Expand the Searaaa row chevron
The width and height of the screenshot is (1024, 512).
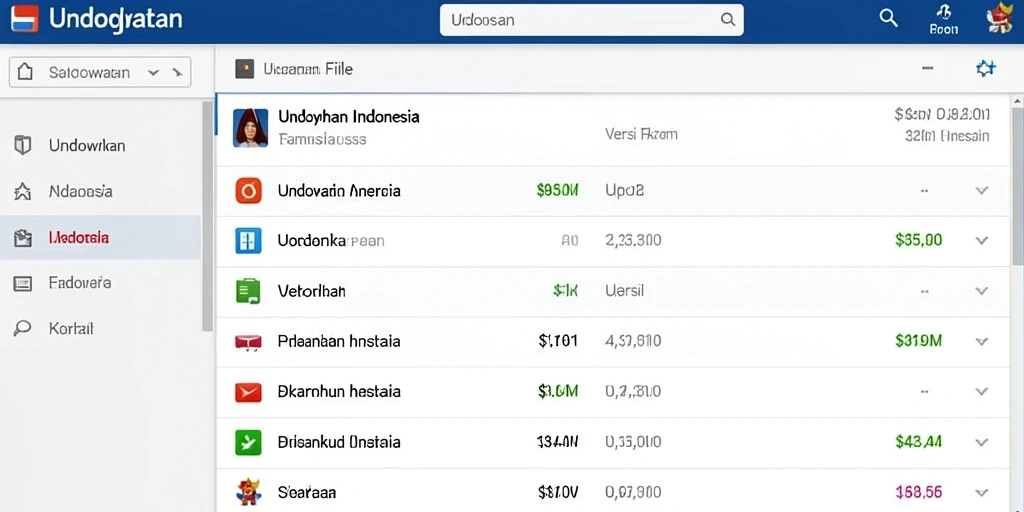pos(982,492)
